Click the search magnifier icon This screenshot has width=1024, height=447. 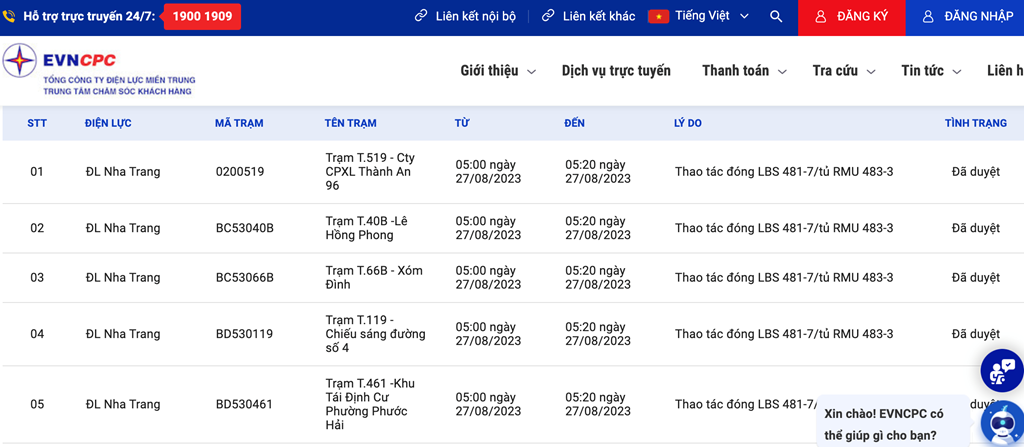pyautogui.click(x=776, y=16)
